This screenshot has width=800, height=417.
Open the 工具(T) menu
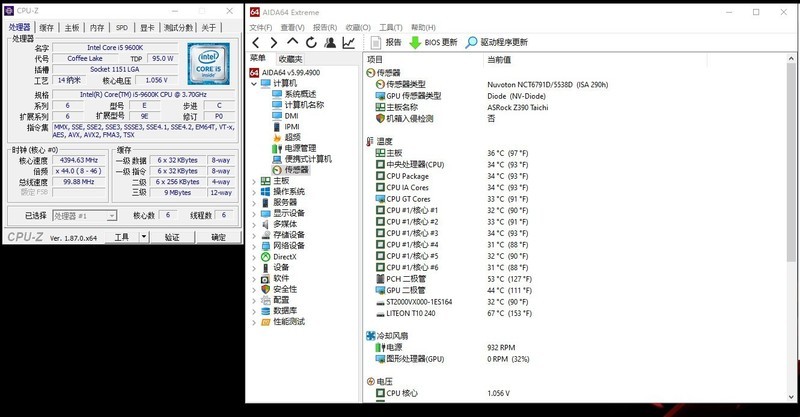390,27
